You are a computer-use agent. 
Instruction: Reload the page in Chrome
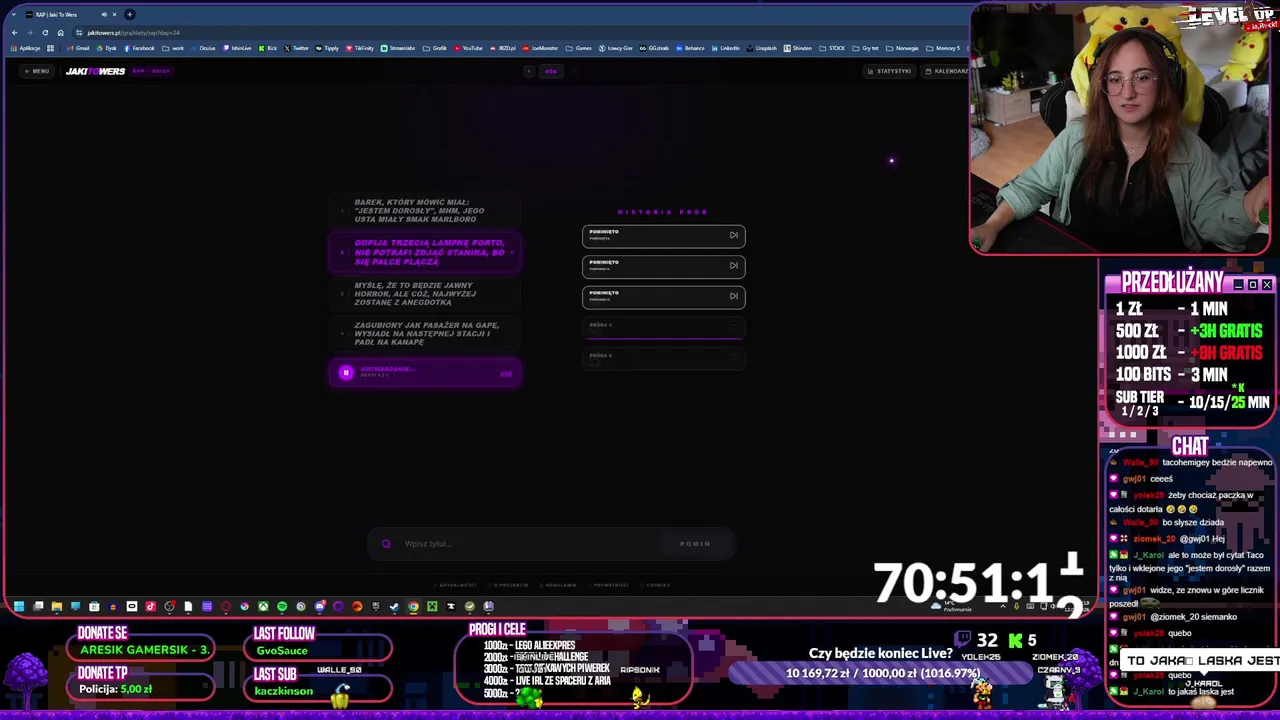coord(45,32)
